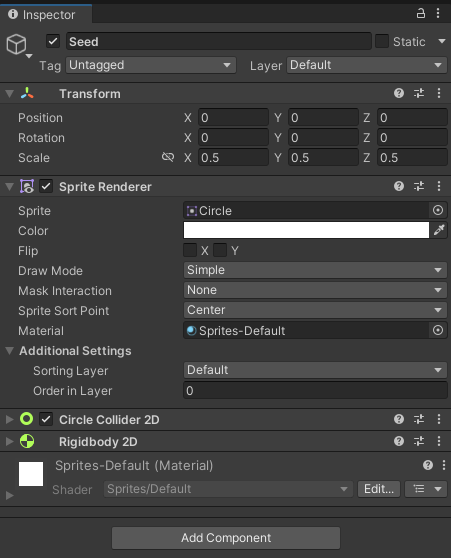Click the shader Edit... button

point(379,489)
